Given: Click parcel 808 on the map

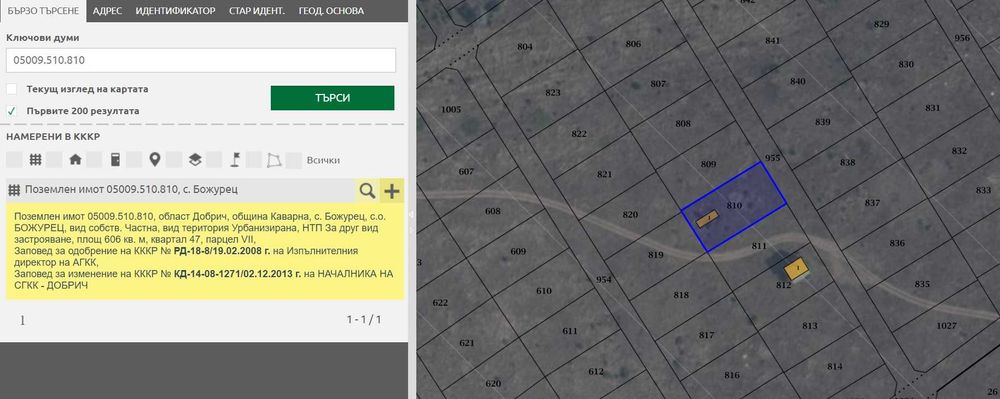Looking at the screenshot, I should click(683, 123).
